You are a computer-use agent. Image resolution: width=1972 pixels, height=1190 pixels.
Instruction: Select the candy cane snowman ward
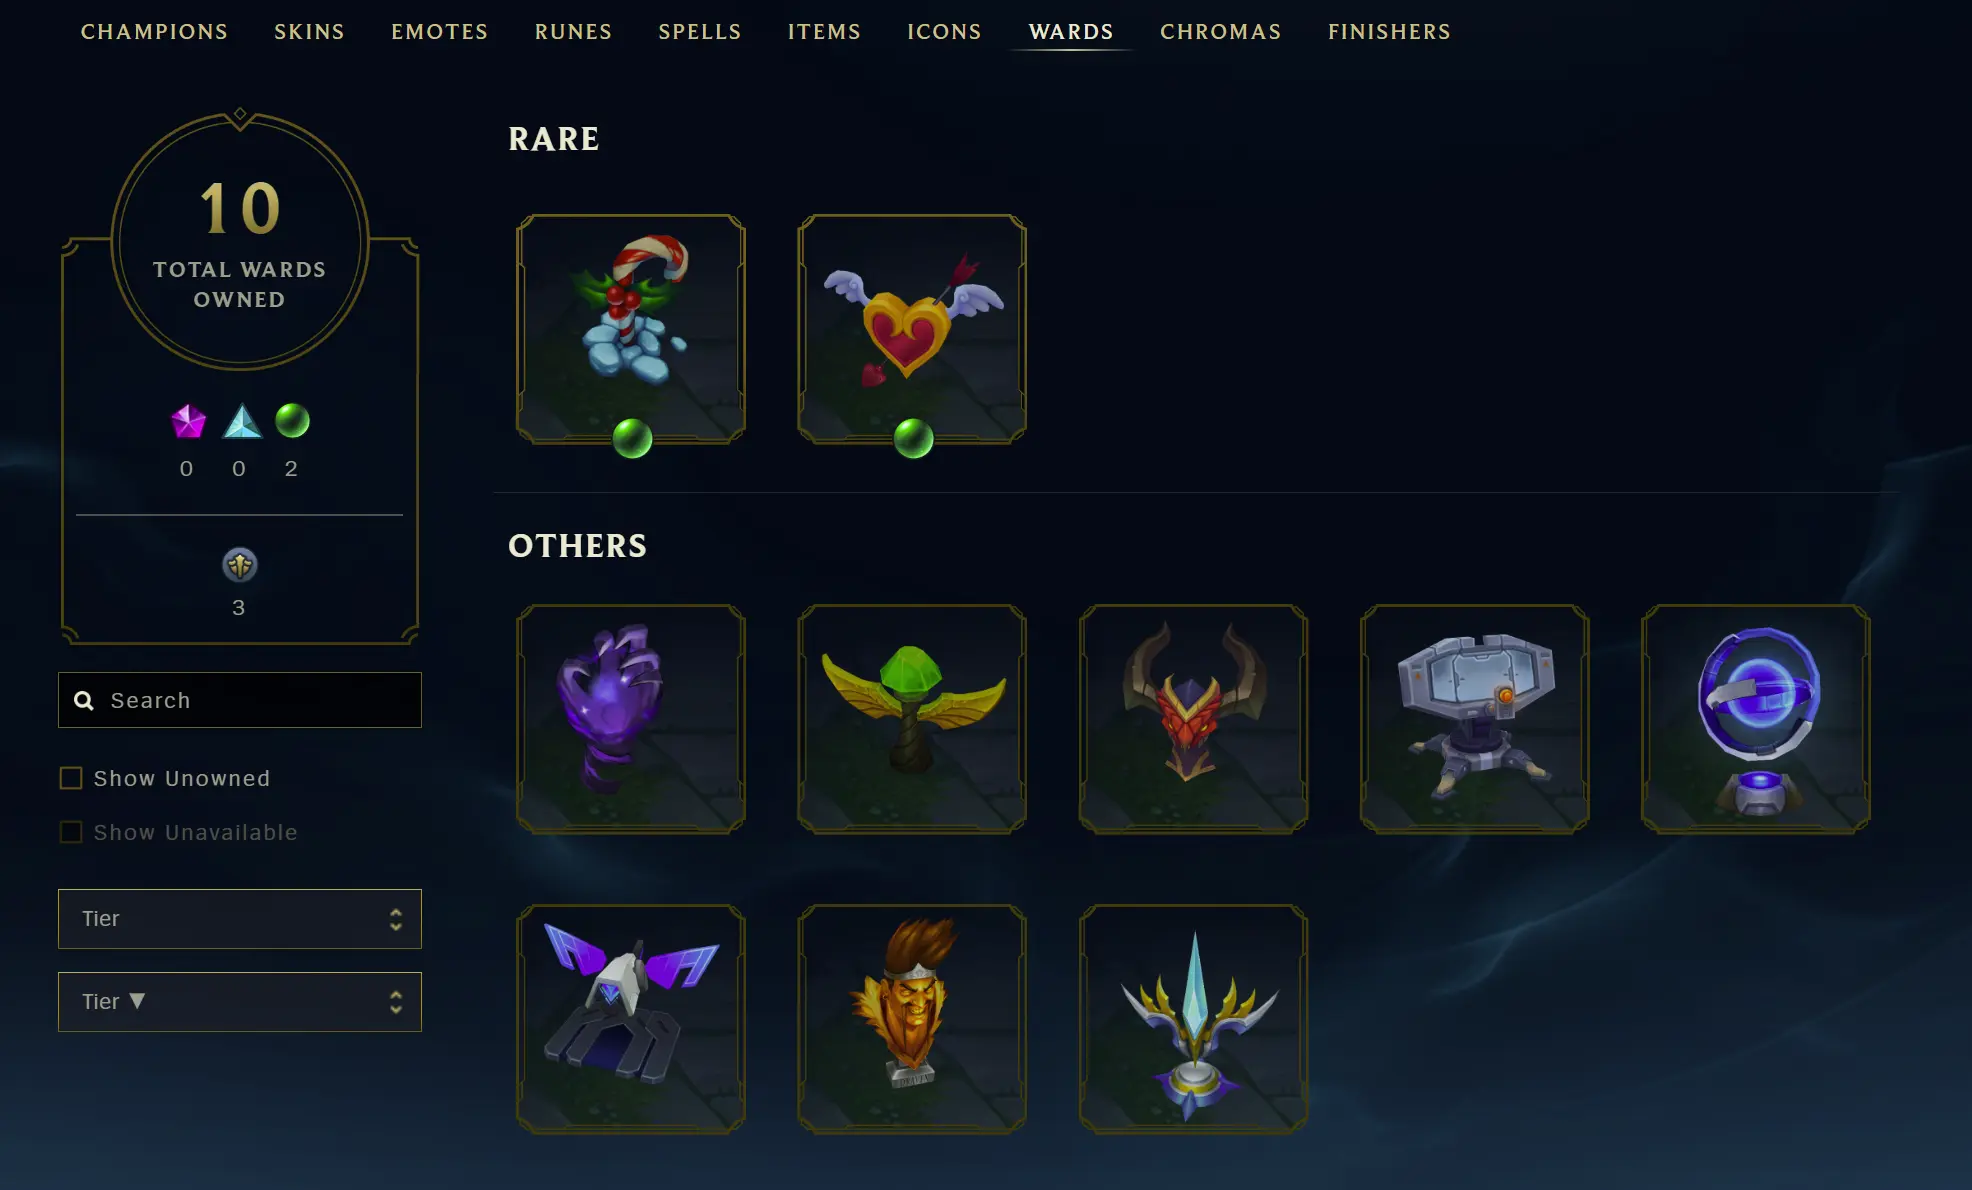631,329
